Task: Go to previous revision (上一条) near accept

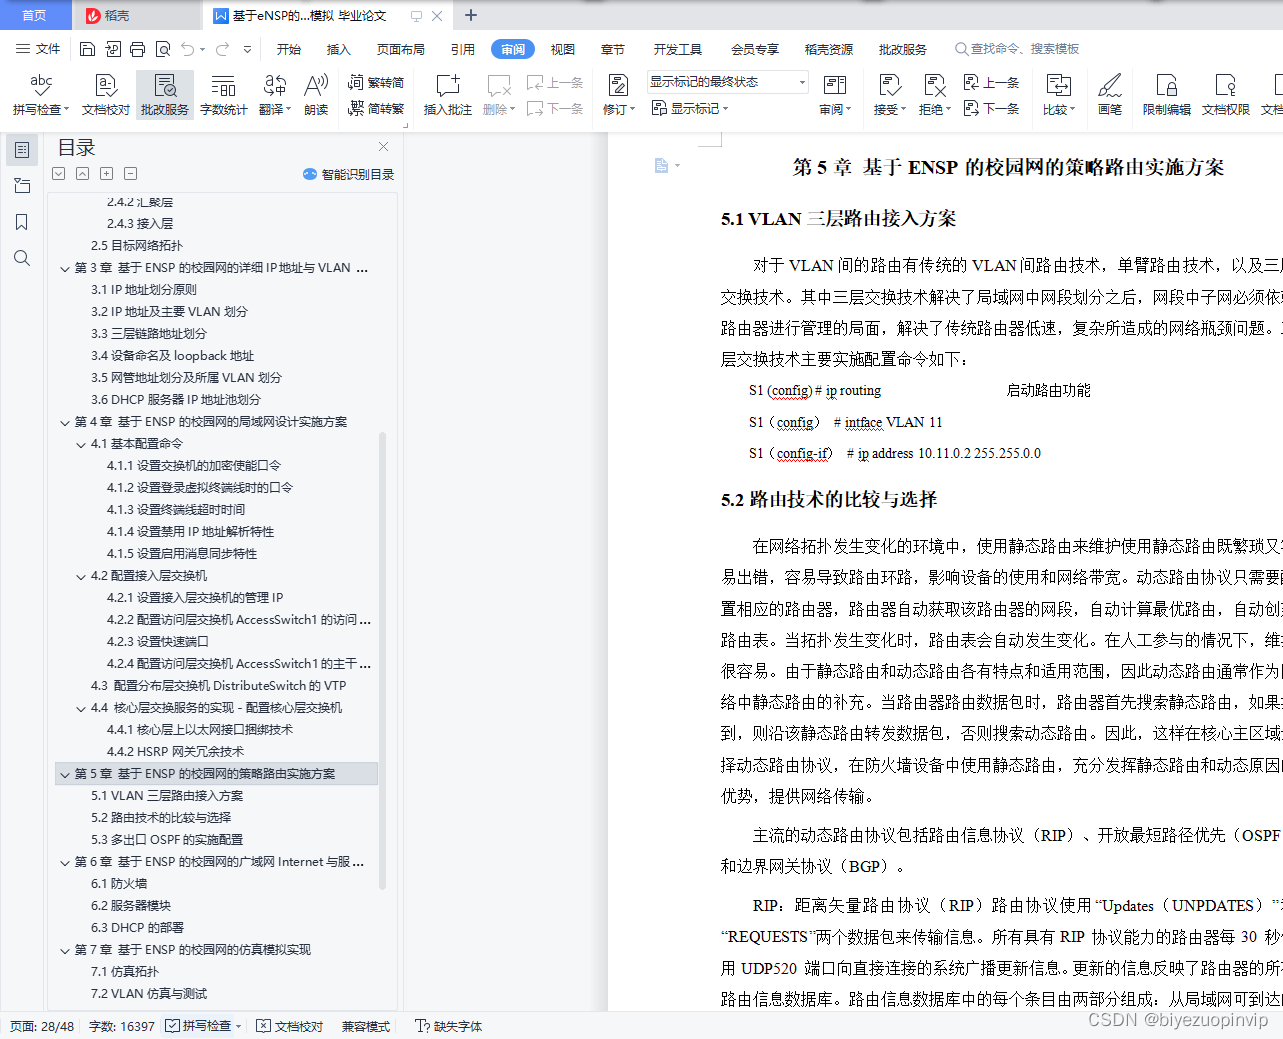Action: tap(992, 82)
